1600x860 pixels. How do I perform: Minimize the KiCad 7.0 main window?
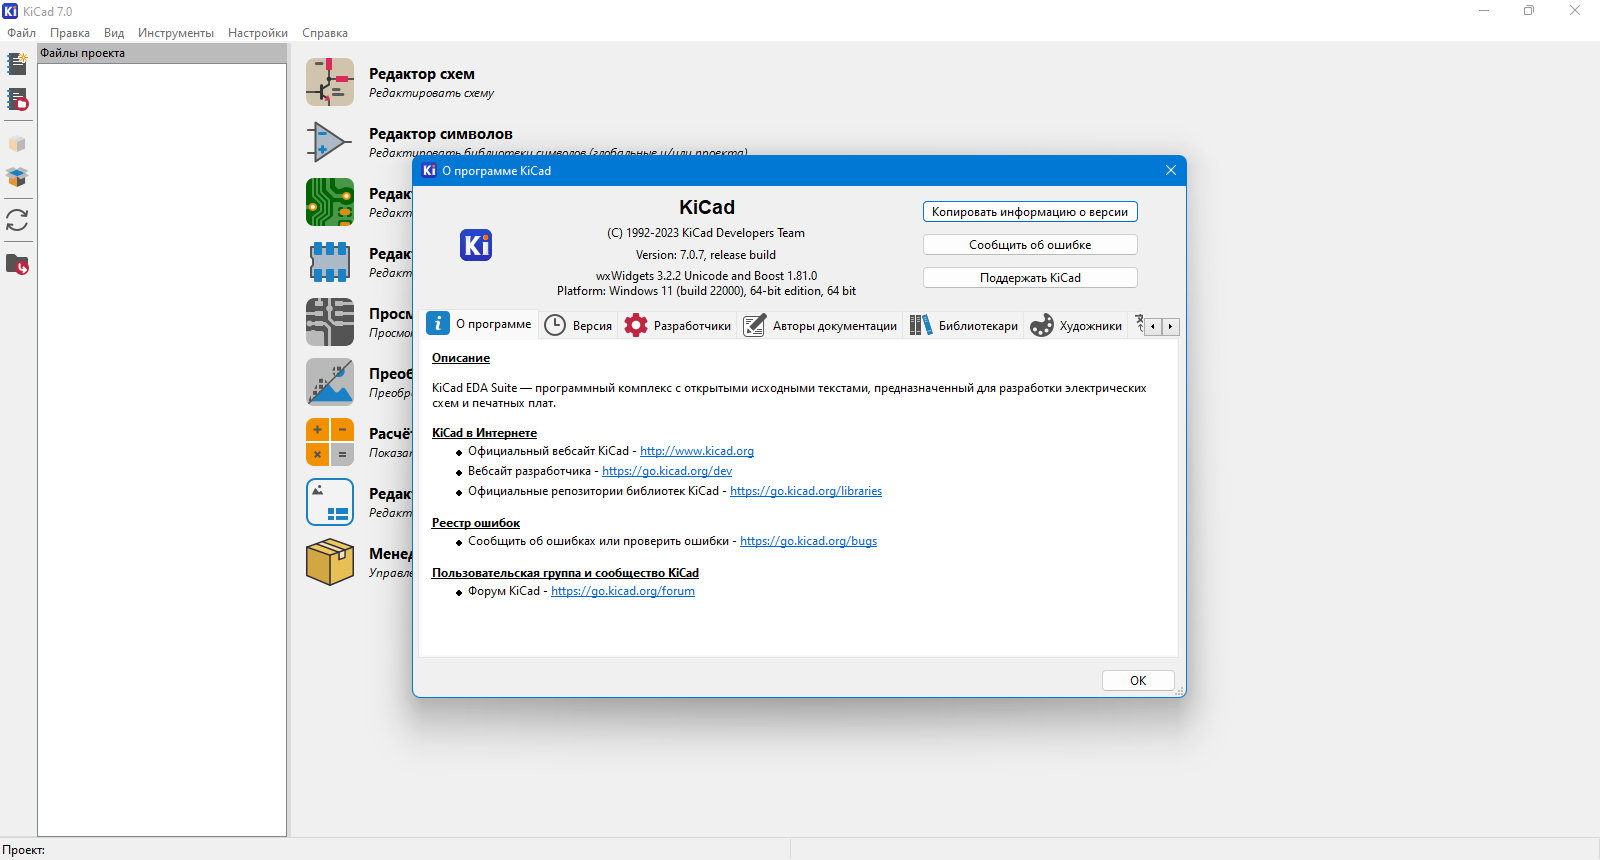click(x=1484, y=11)
